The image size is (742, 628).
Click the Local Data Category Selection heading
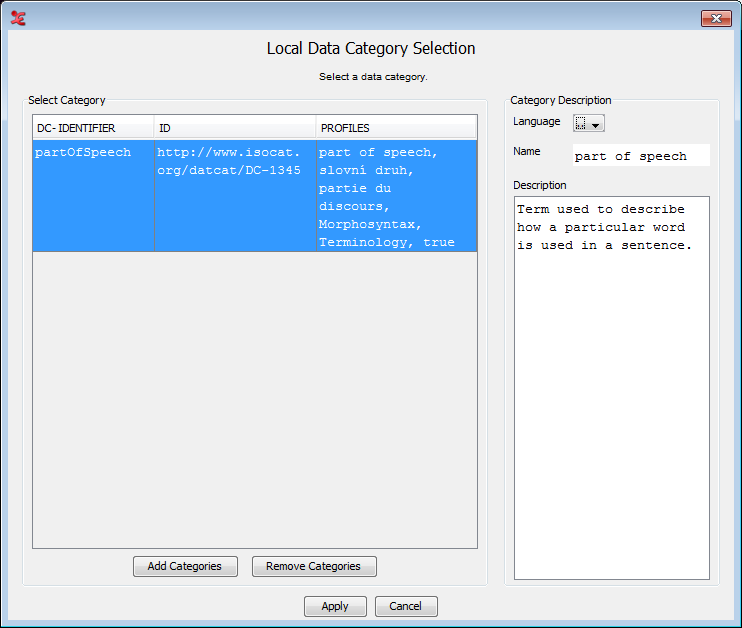371,48
